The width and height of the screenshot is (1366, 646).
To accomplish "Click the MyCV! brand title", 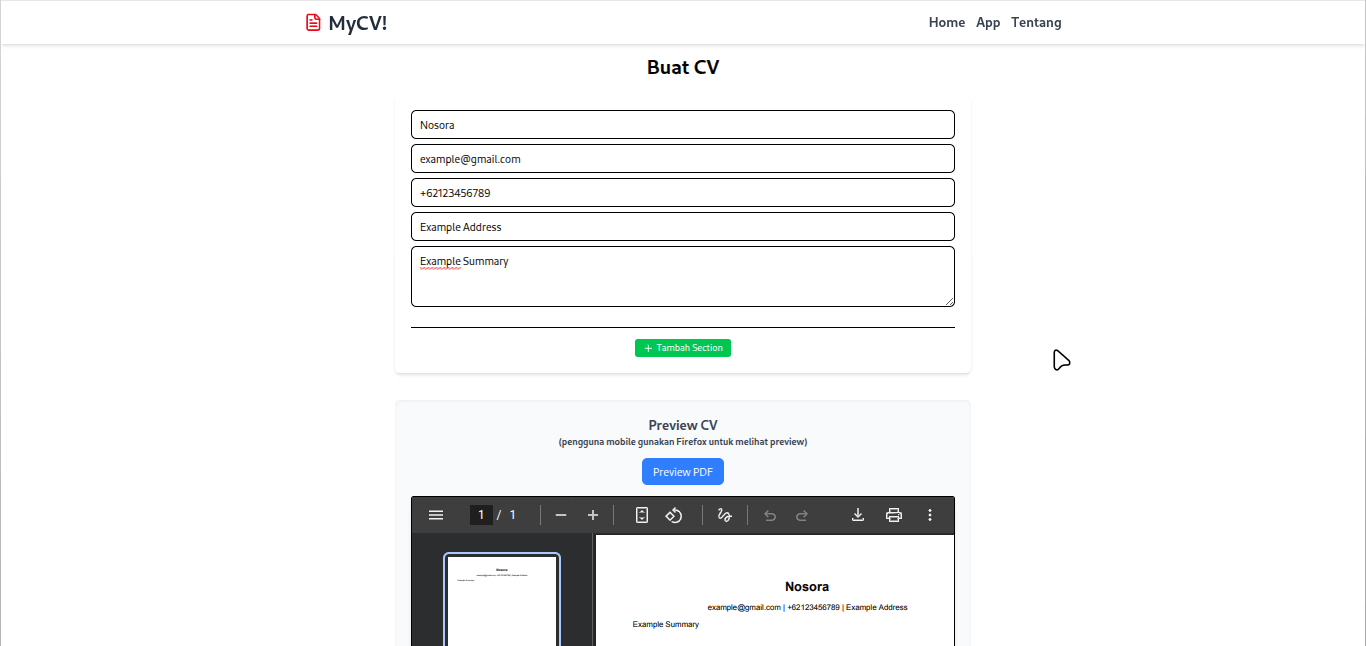I will tap(358, 23).
